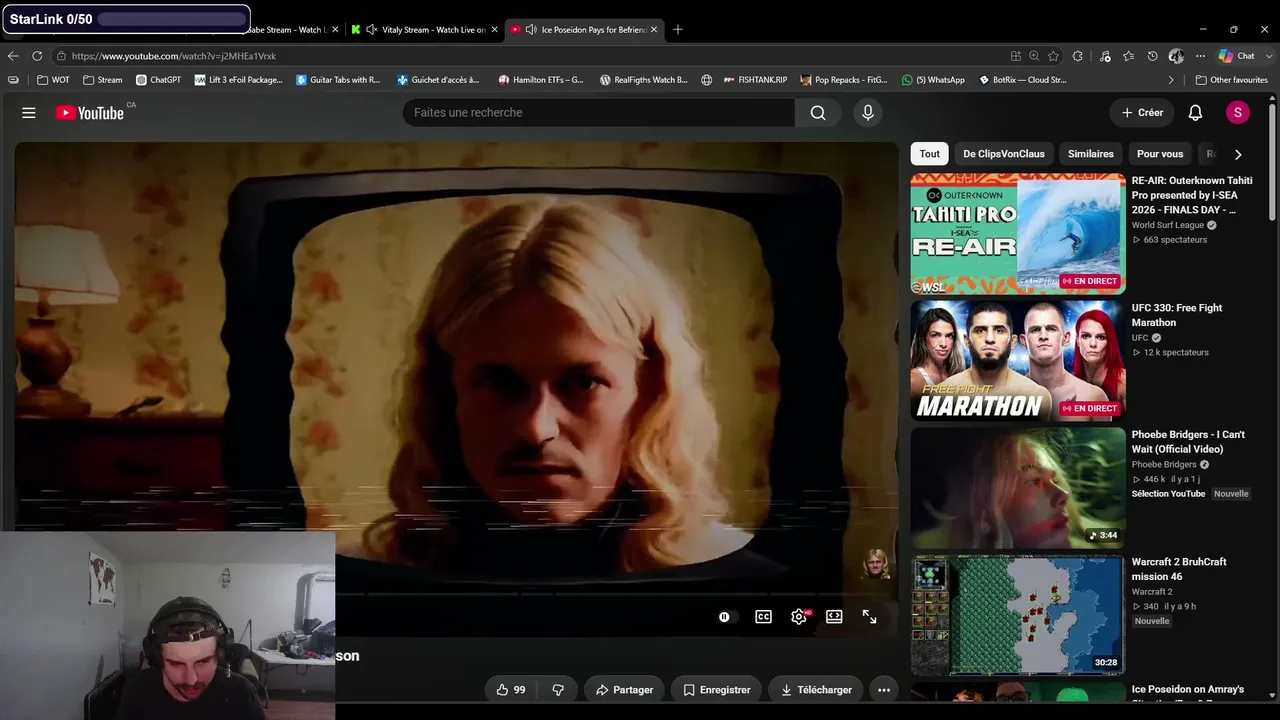Open the WhatsApp bookmark
Screen dimensions: 1280x720
point(934,80)
